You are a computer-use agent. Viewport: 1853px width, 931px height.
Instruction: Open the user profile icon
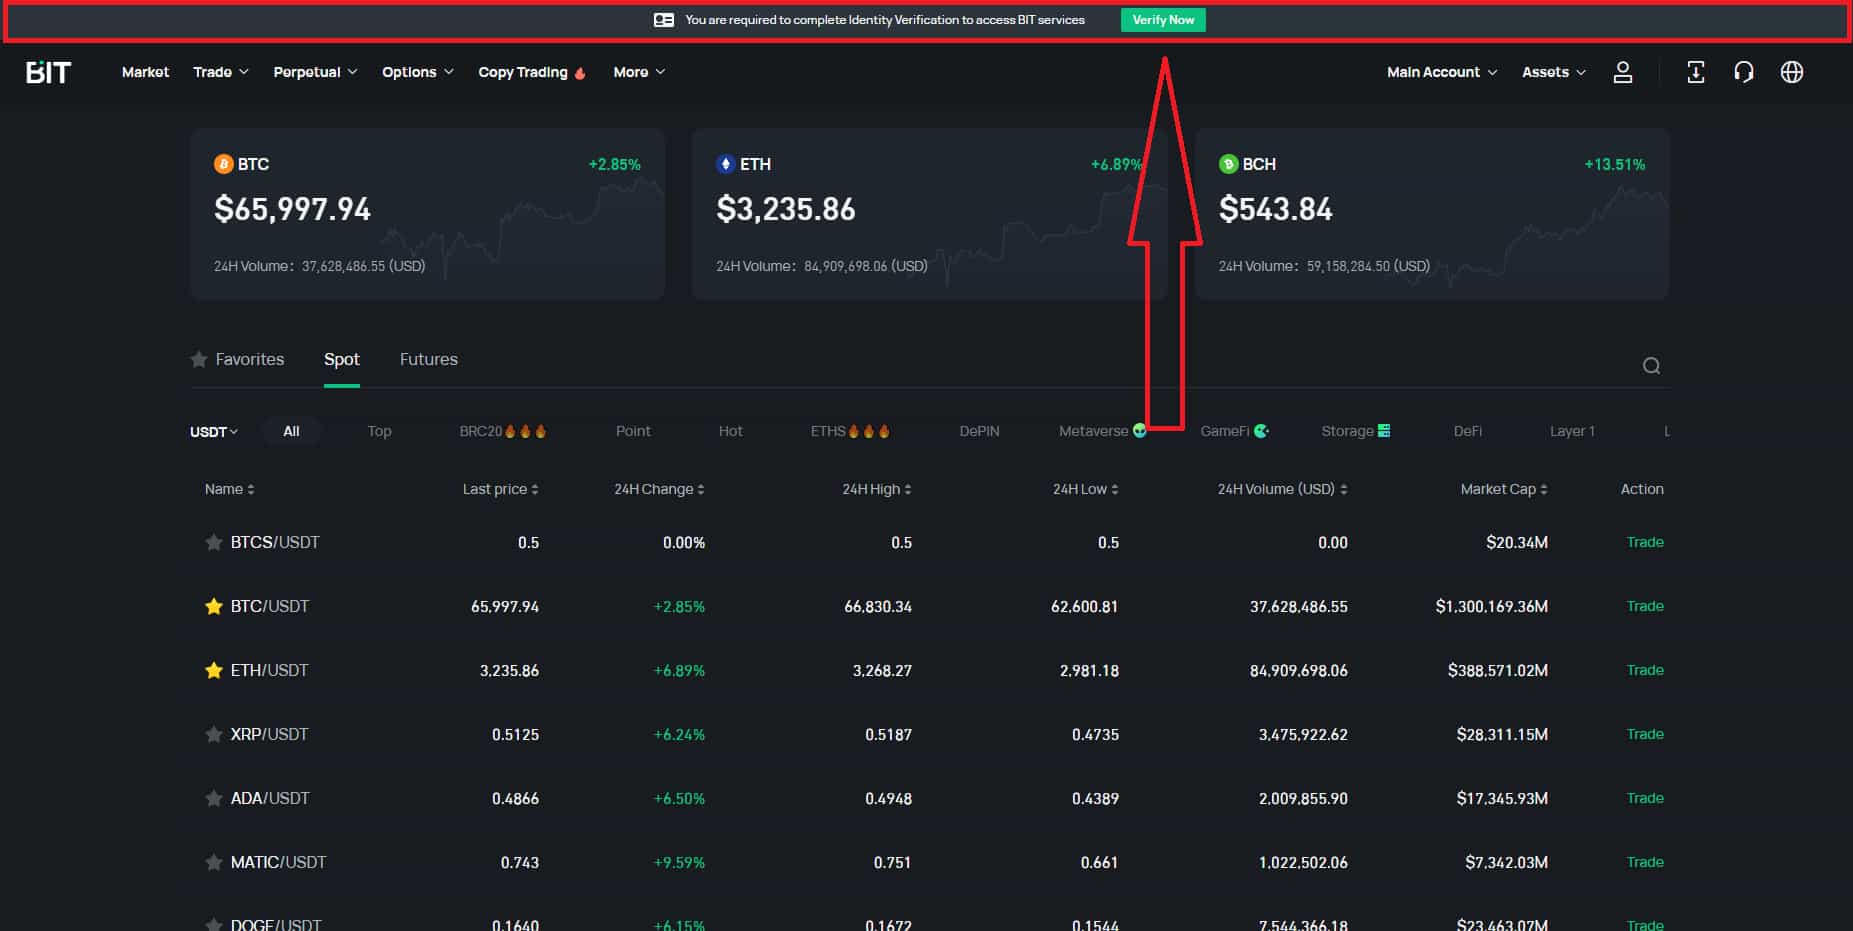[x=1623, y=72]
